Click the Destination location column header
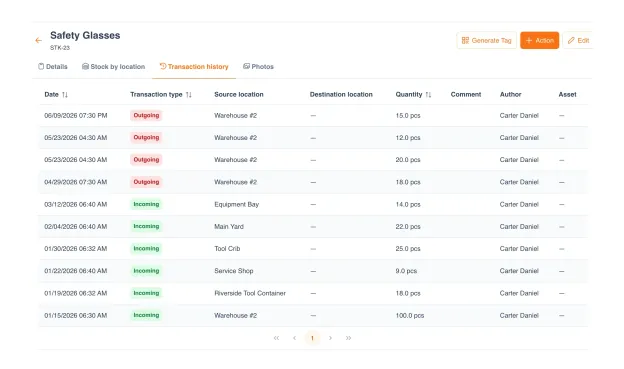Image resolution: width=624 pixels, height=369 pixels. [x=341, y=95]
